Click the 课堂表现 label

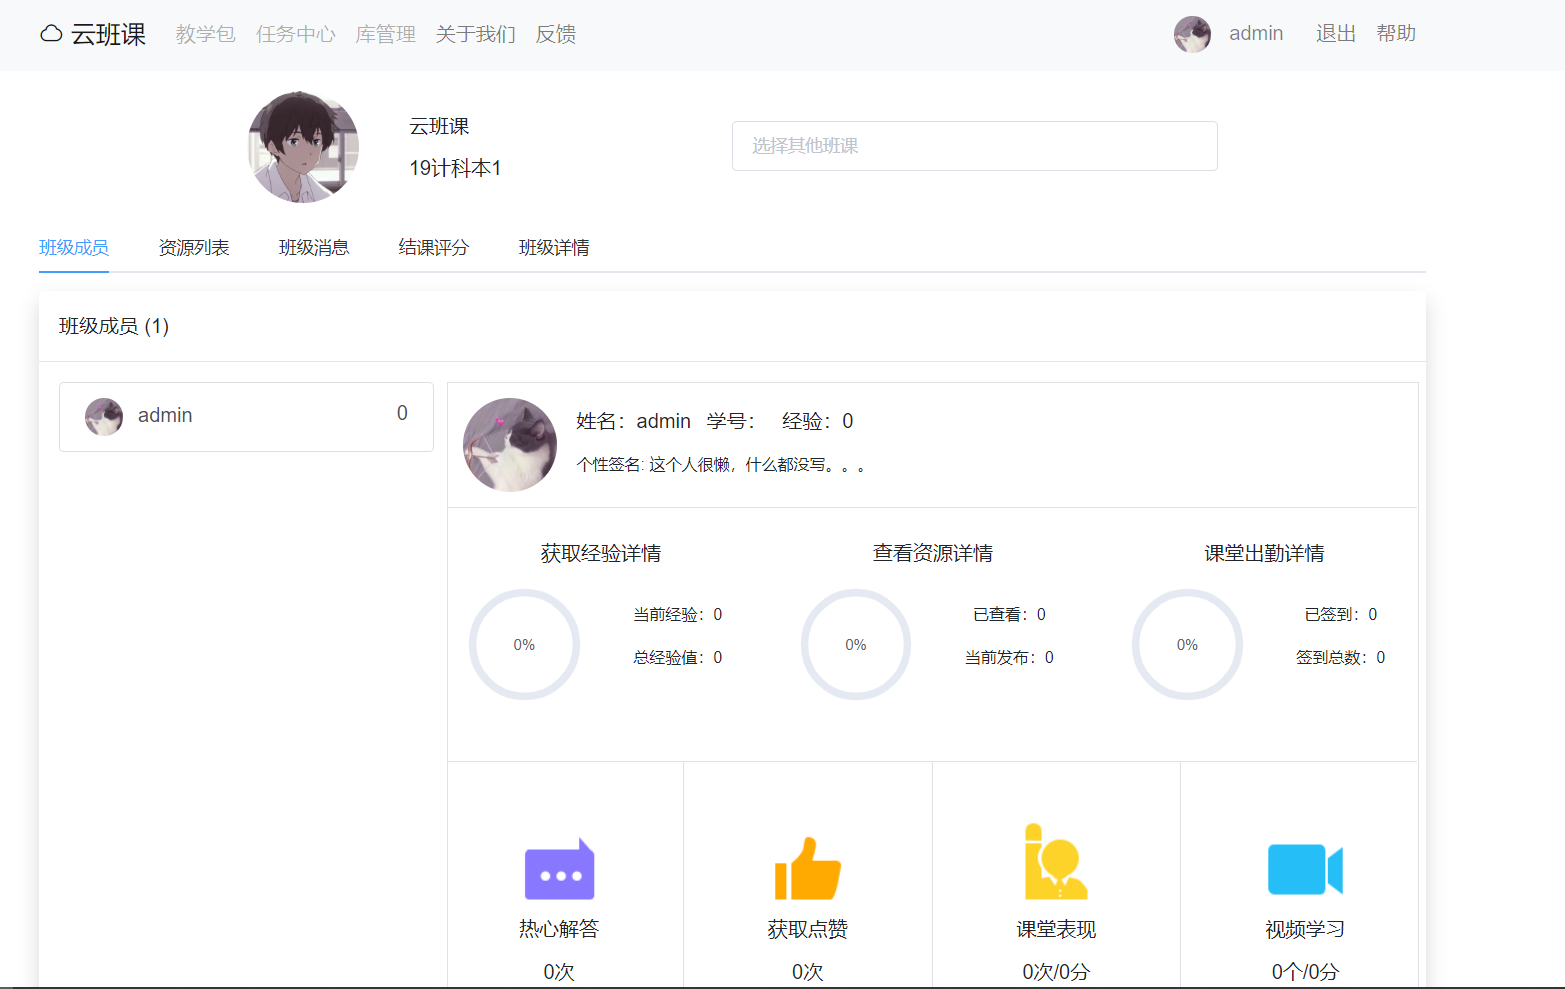pyautogui.click(x=1056, y=929)
